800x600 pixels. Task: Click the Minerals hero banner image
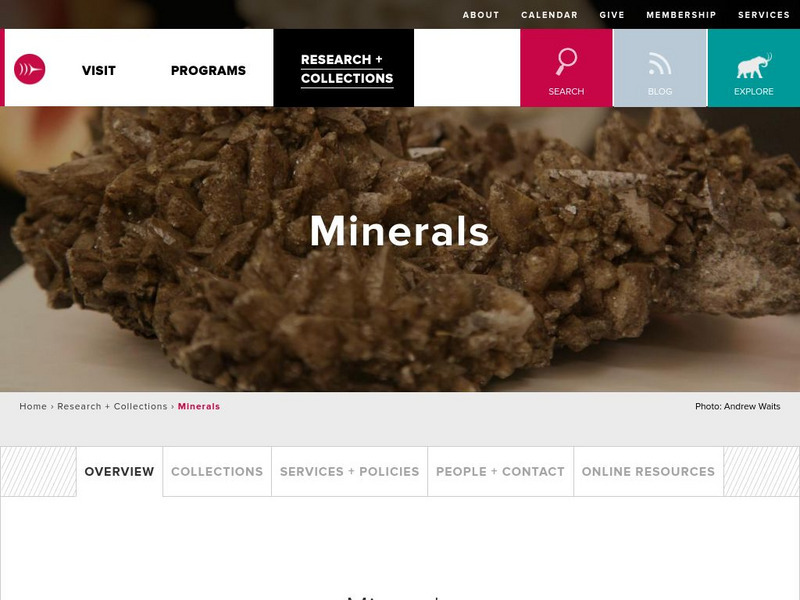pyautogui.click(x=400, y=249)
